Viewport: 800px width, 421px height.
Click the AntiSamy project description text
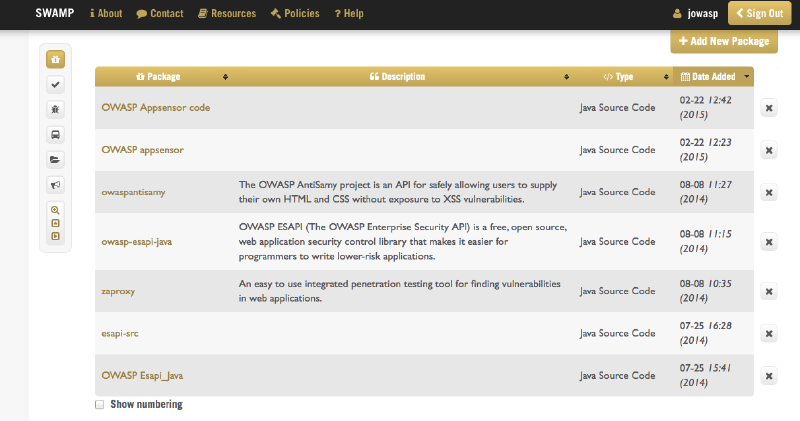point(398,192)
